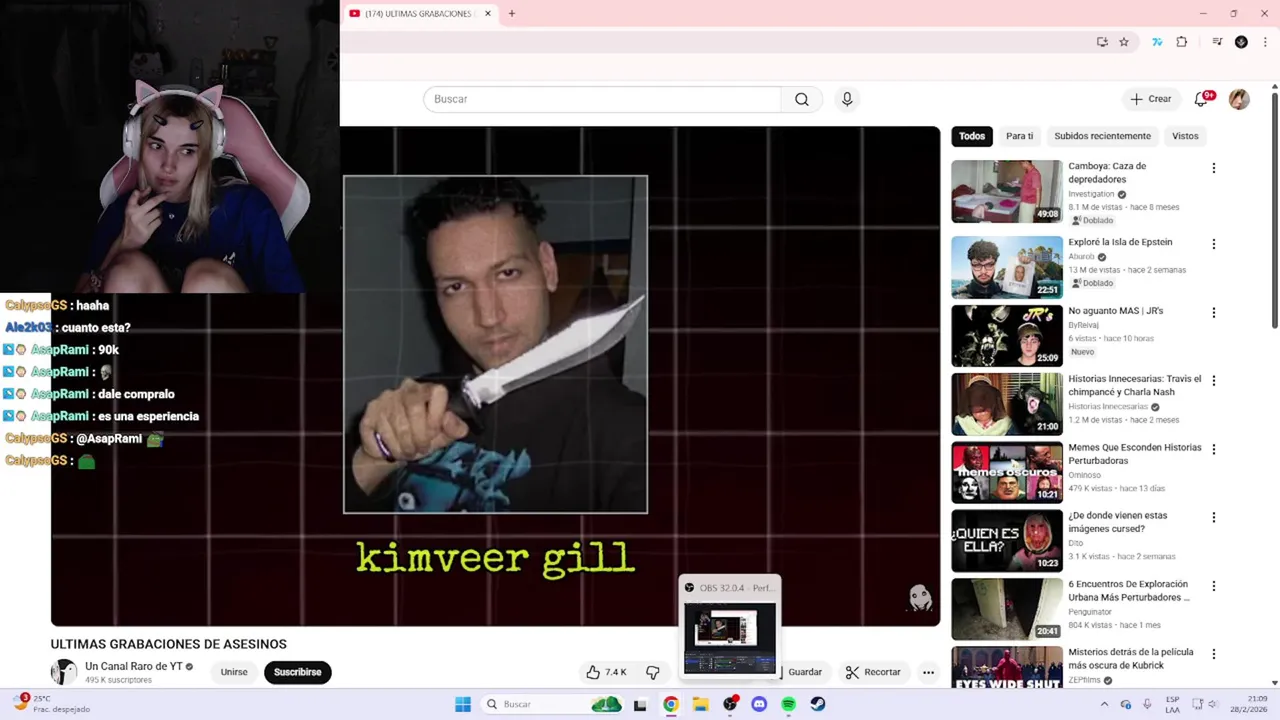Select the Para ti filter chip
The width and height of the screenshot is (1280, 720).
(1019, 136)
